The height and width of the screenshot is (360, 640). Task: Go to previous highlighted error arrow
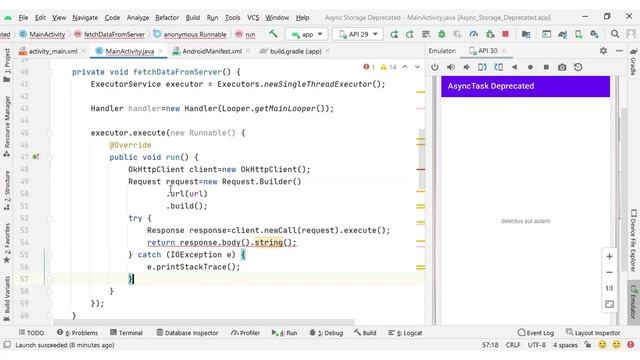[404, 67]
